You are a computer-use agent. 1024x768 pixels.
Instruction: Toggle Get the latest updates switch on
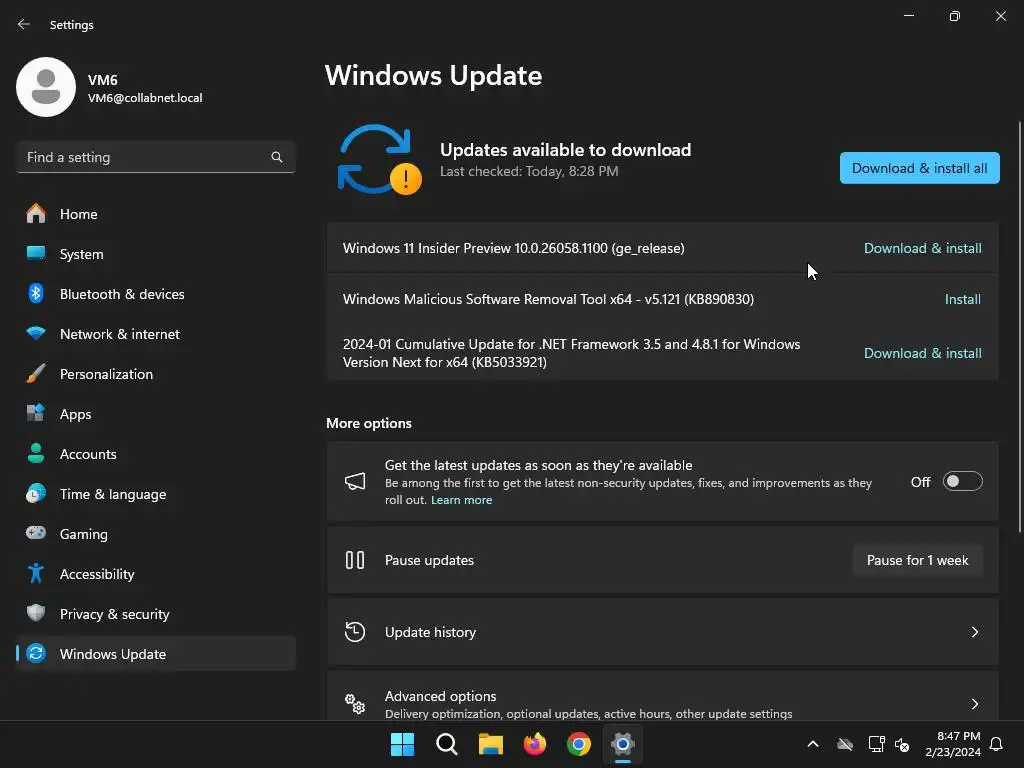[x=963, y=481]
